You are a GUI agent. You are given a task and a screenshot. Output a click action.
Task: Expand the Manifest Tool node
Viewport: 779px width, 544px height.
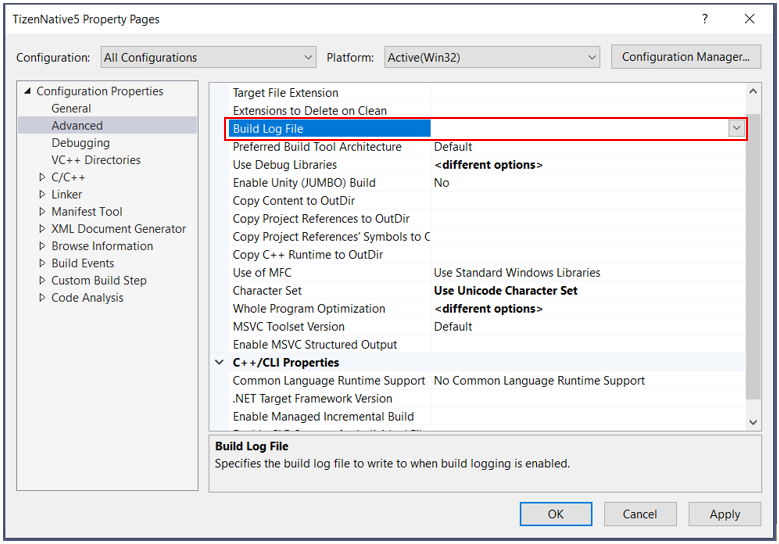point(42,212)
